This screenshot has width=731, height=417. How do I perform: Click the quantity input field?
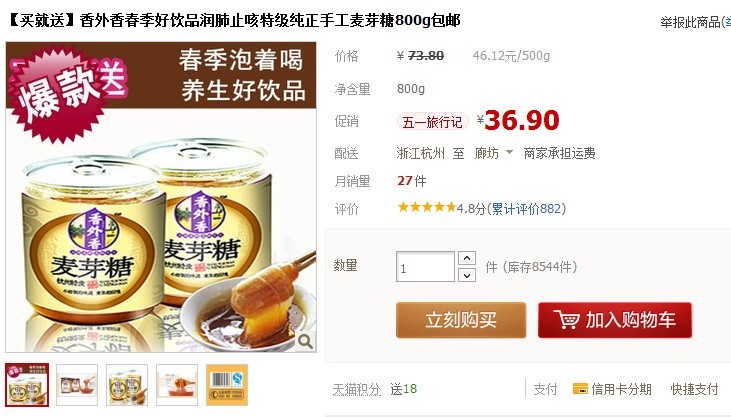pyautogui.click(x=425, y=267)
